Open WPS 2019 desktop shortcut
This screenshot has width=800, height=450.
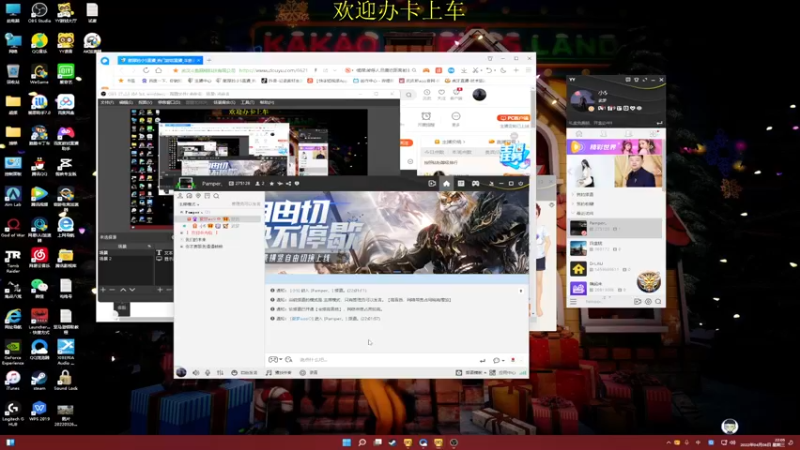tap(39, 412)
